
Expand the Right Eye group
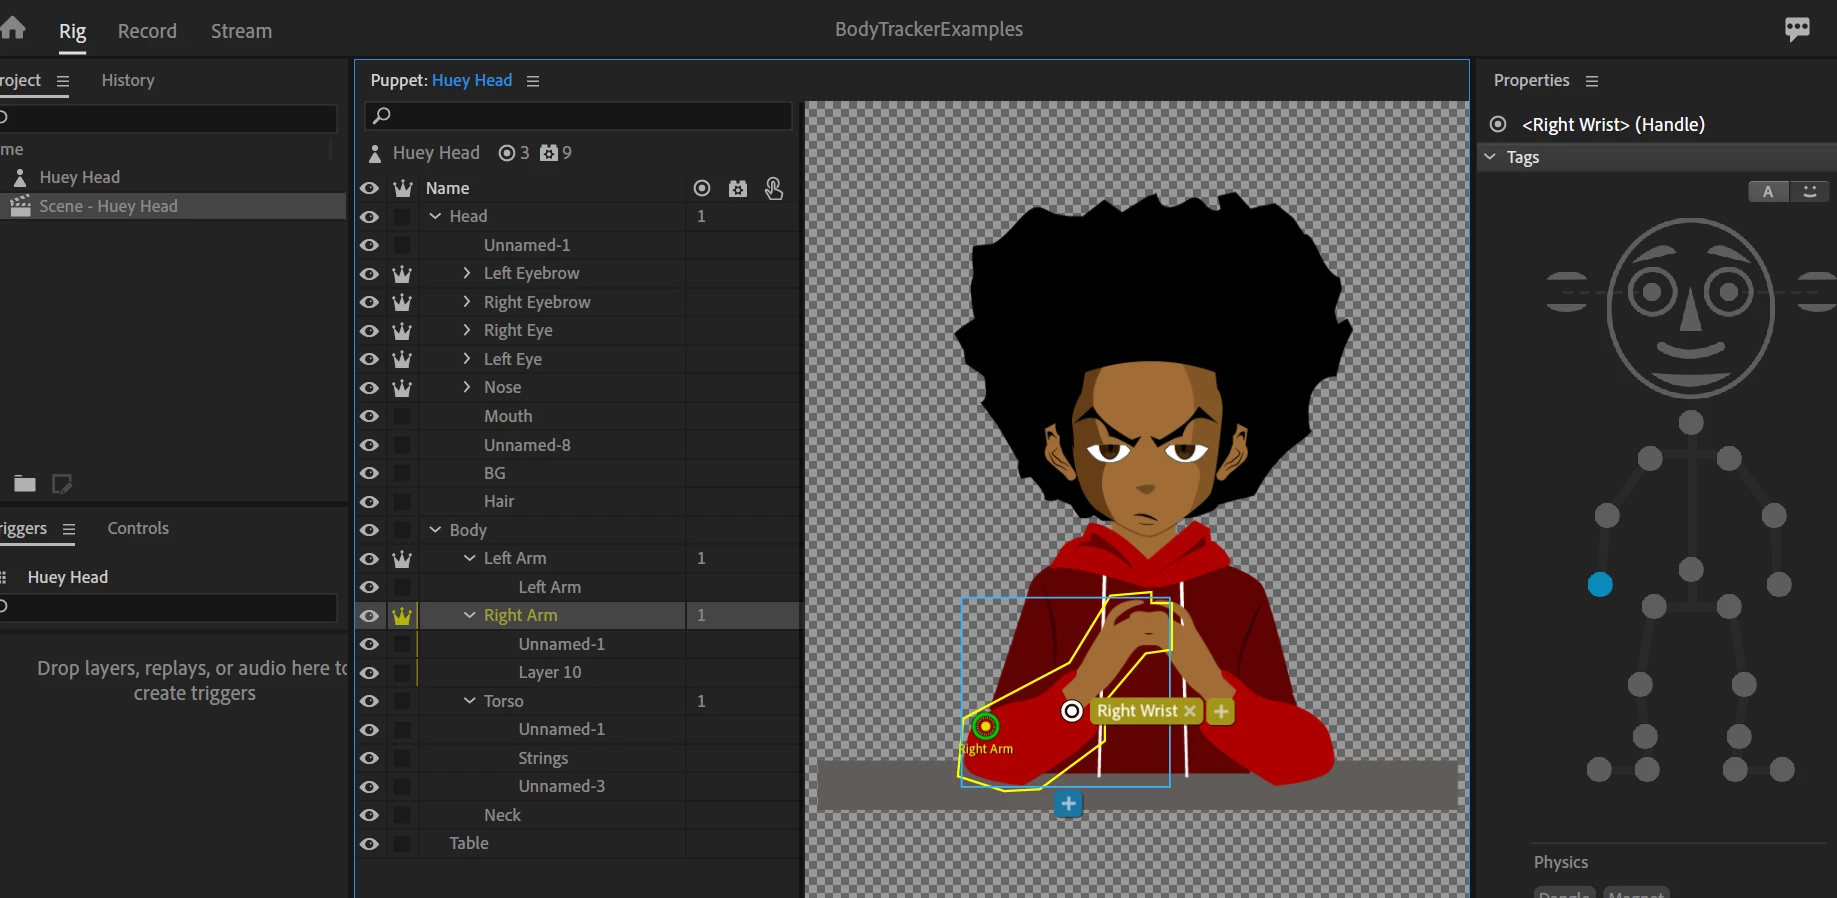pos(466,330)
